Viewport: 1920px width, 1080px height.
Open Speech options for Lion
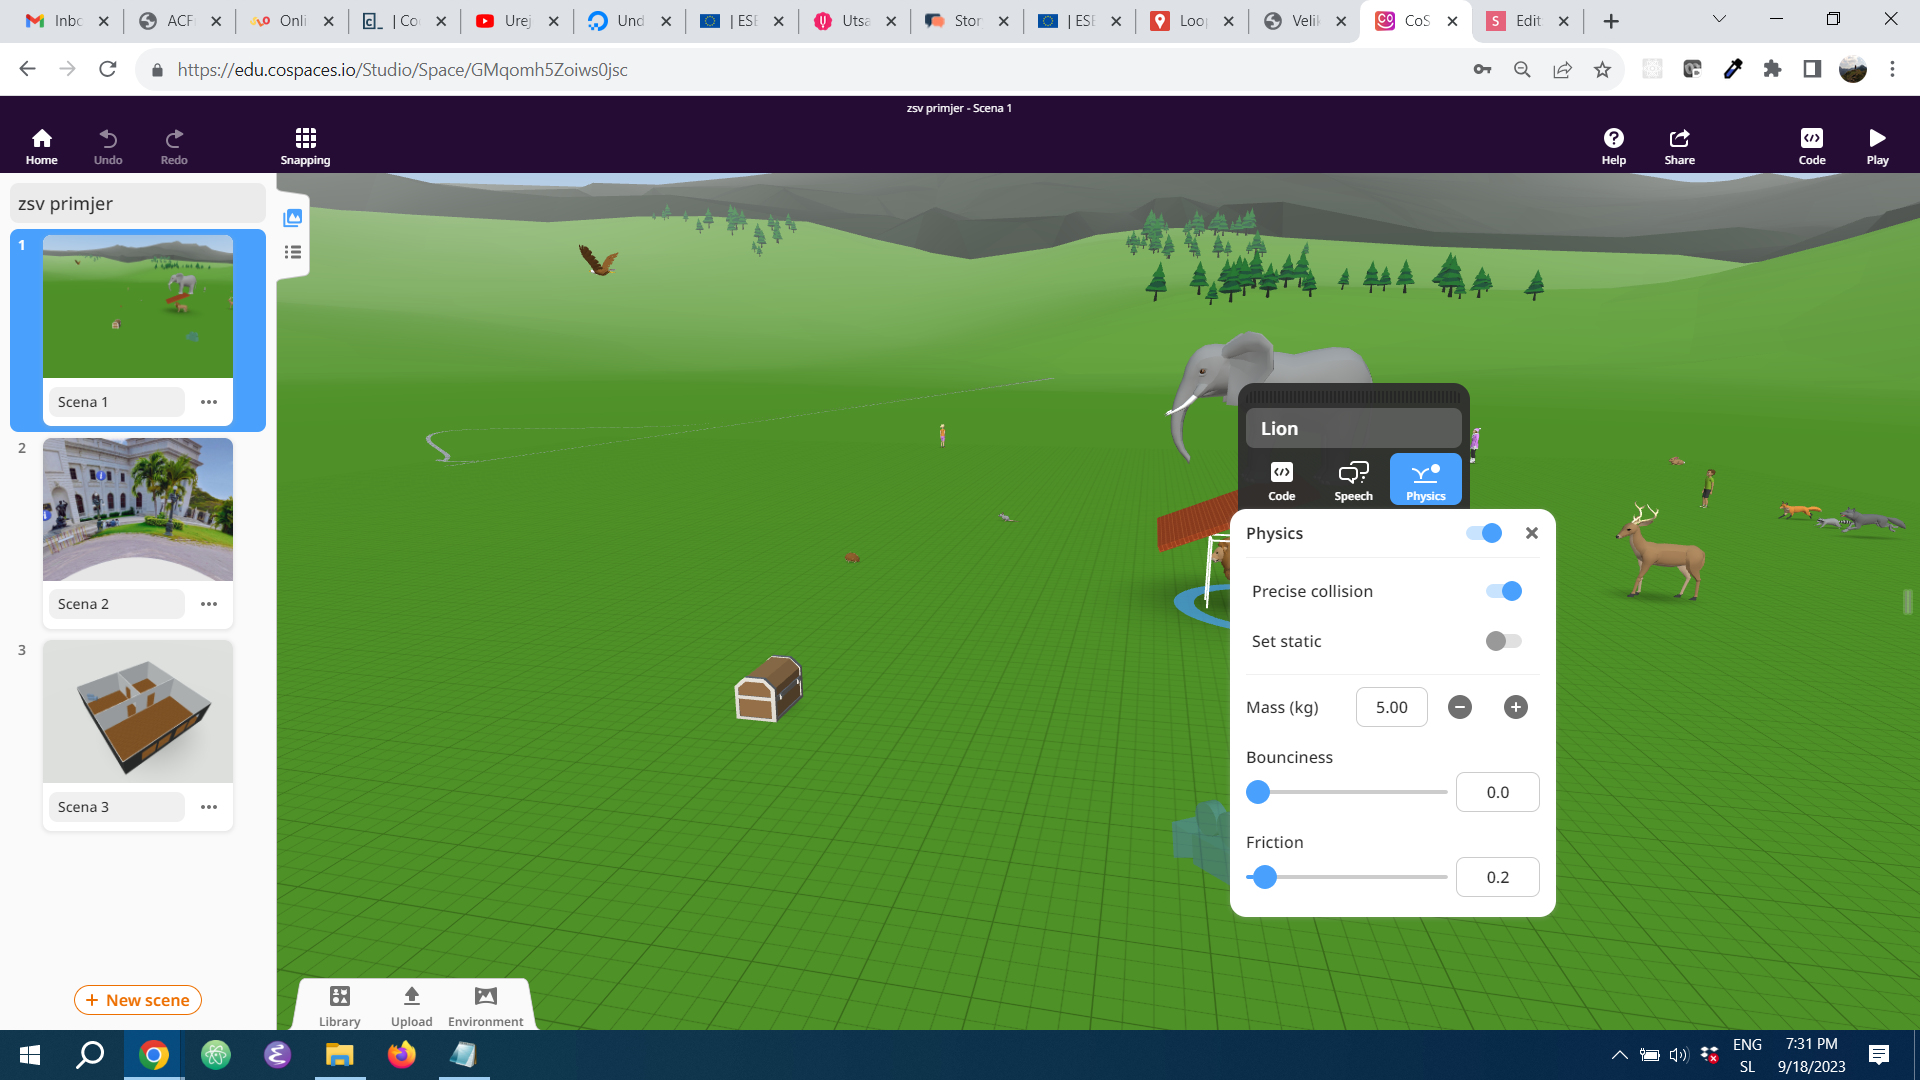pos(1353,480)
